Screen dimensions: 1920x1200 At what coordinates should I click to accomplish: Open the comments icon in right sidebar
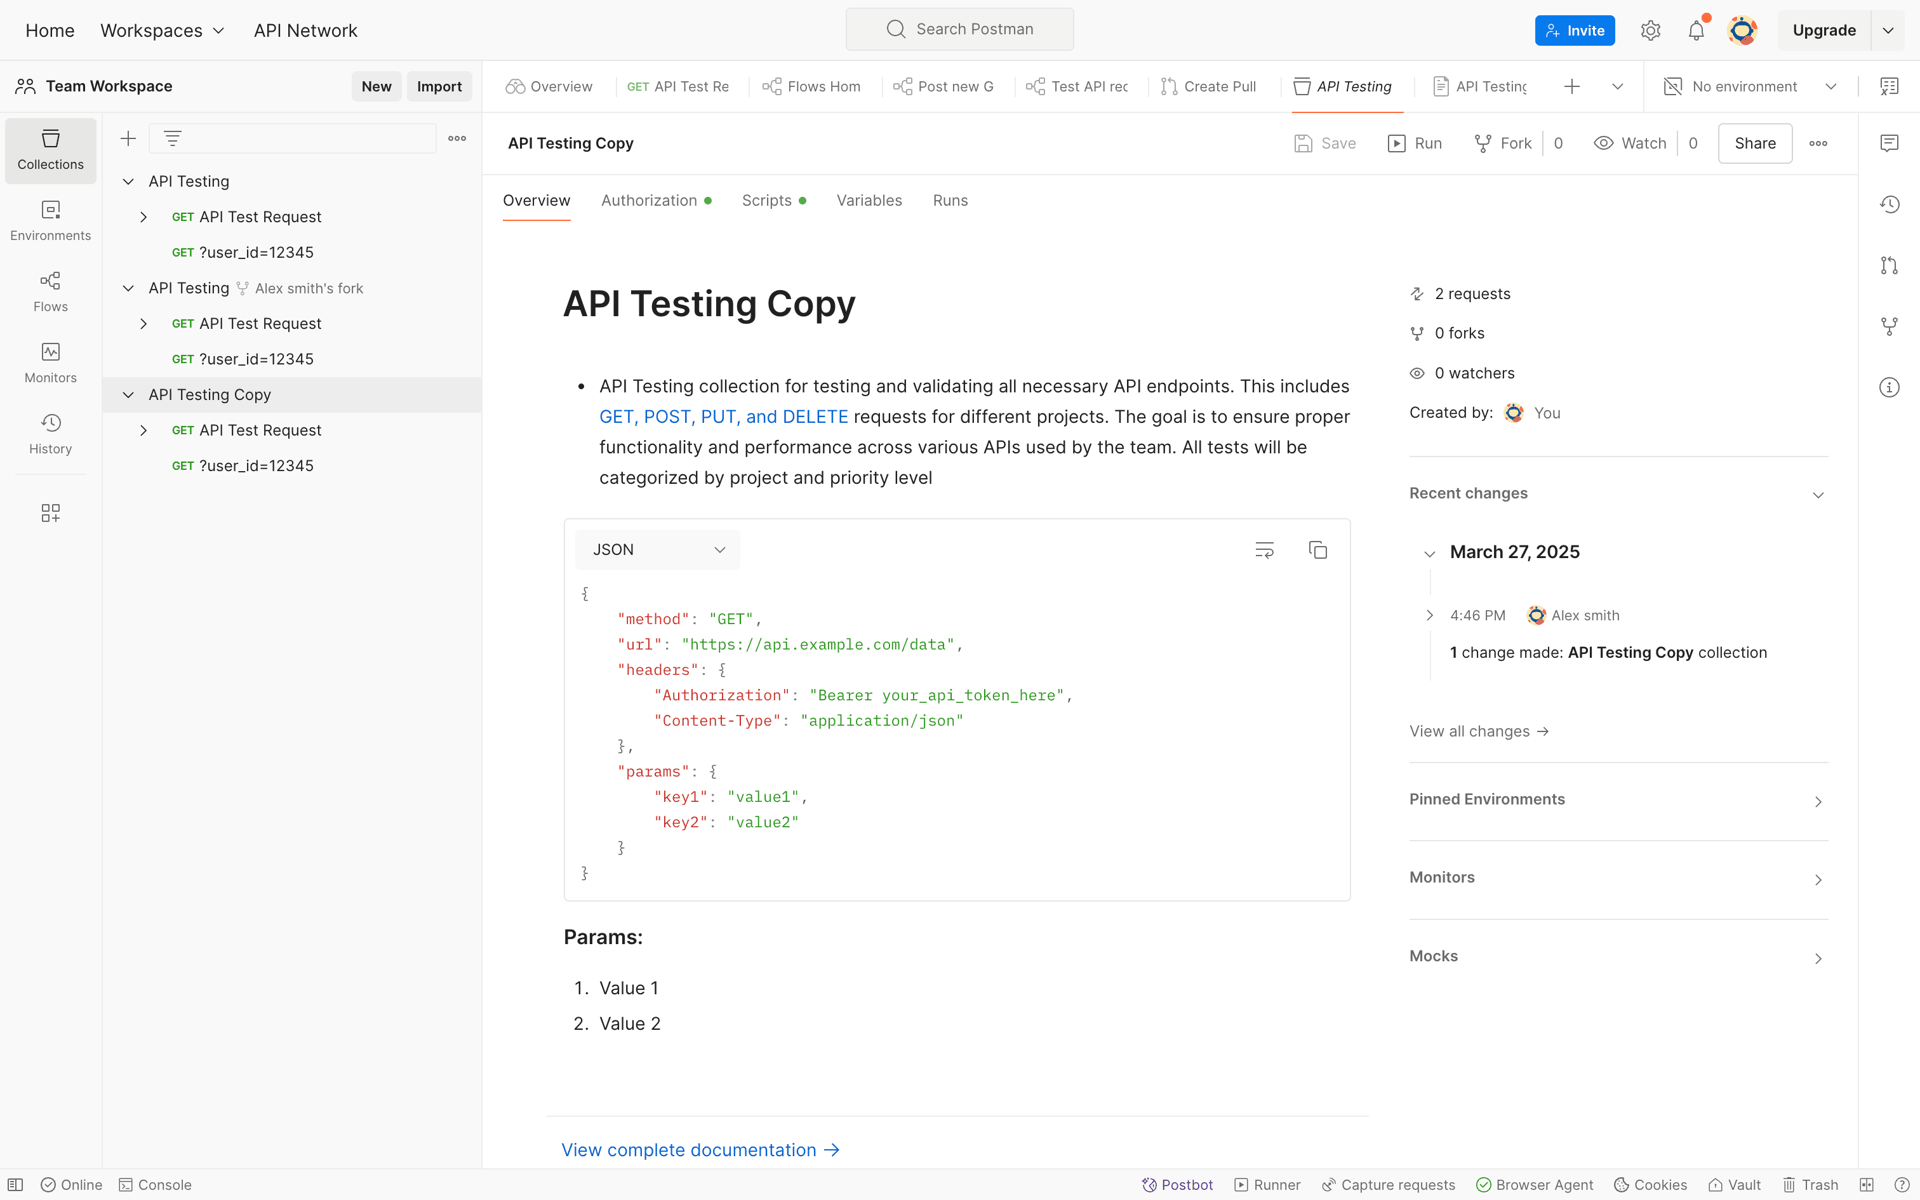(x=1889, y=144)
